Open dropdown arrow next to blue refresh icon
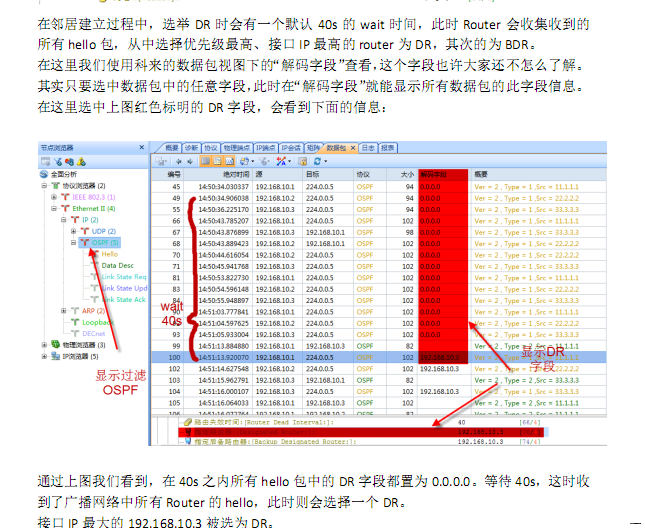This screenshot has width=645, height=528. (326, 162)
